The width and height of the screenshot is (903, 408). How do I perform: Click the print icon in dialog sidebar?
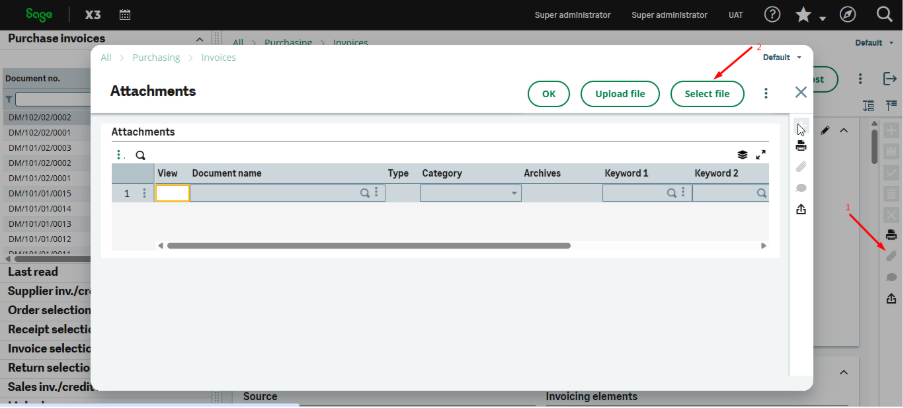[800, 146]
